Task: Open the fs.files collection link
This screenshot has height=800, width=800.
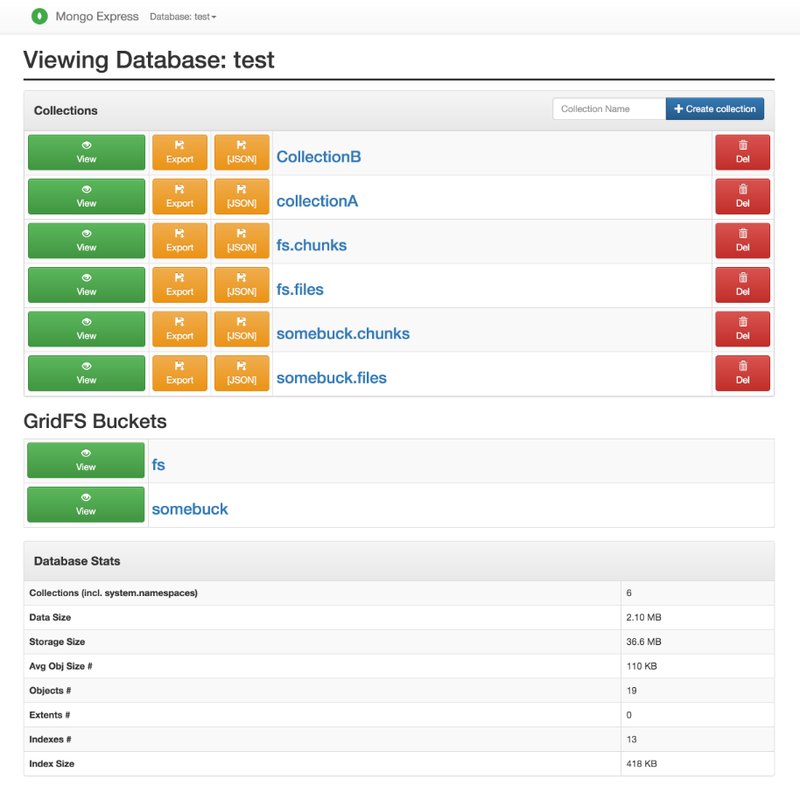Action: [300, 289]
